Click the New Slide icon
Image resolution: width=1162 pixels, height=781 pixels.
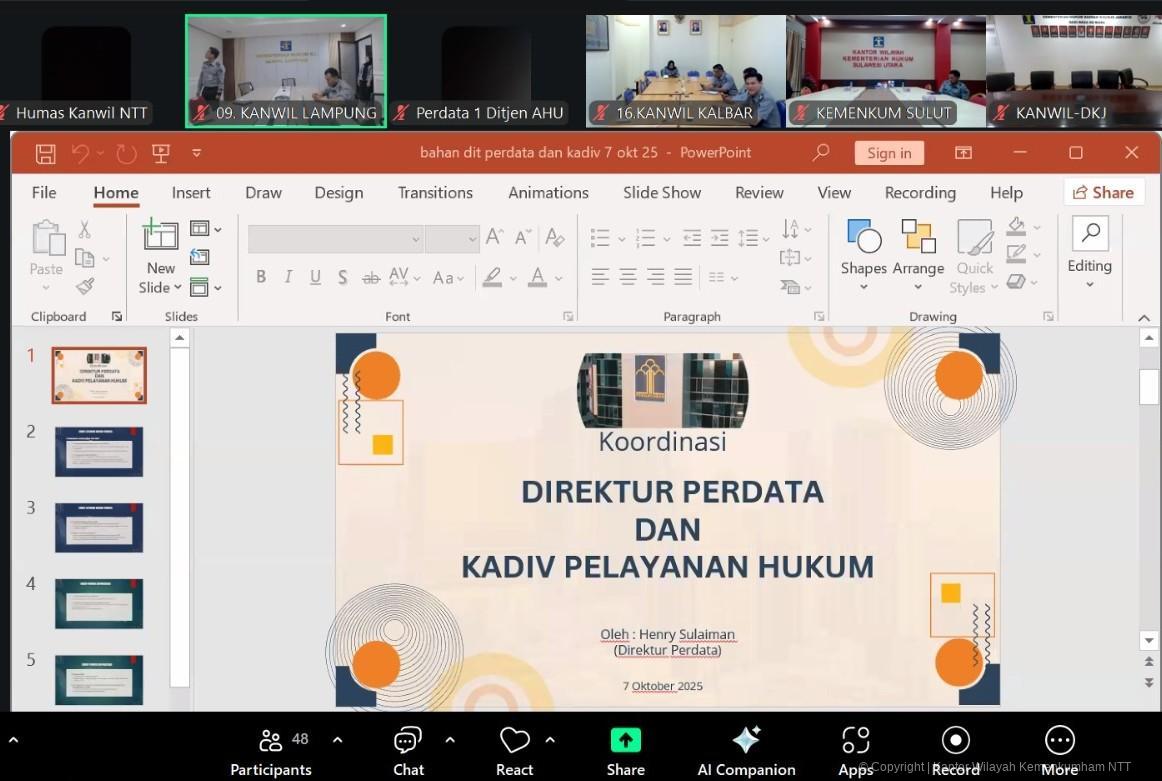160,236
